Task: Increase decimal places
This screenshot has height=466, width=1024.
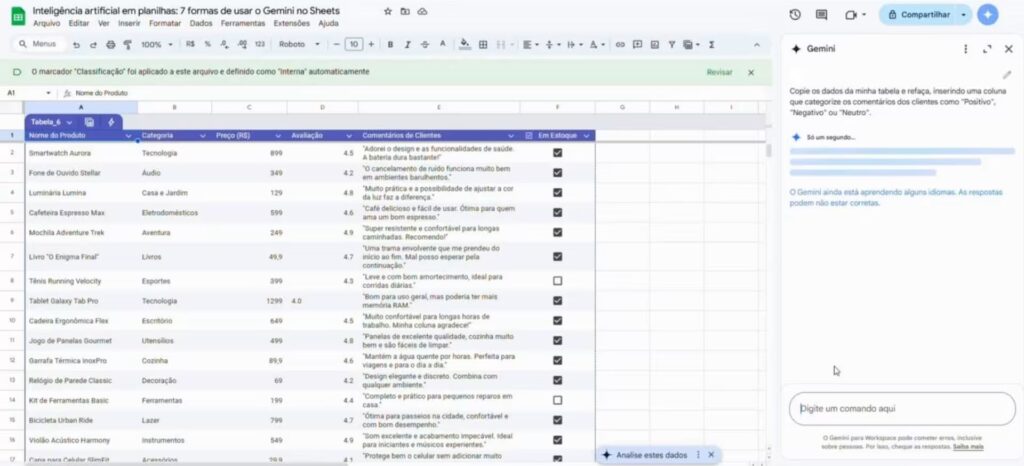Action: [242, 44]
